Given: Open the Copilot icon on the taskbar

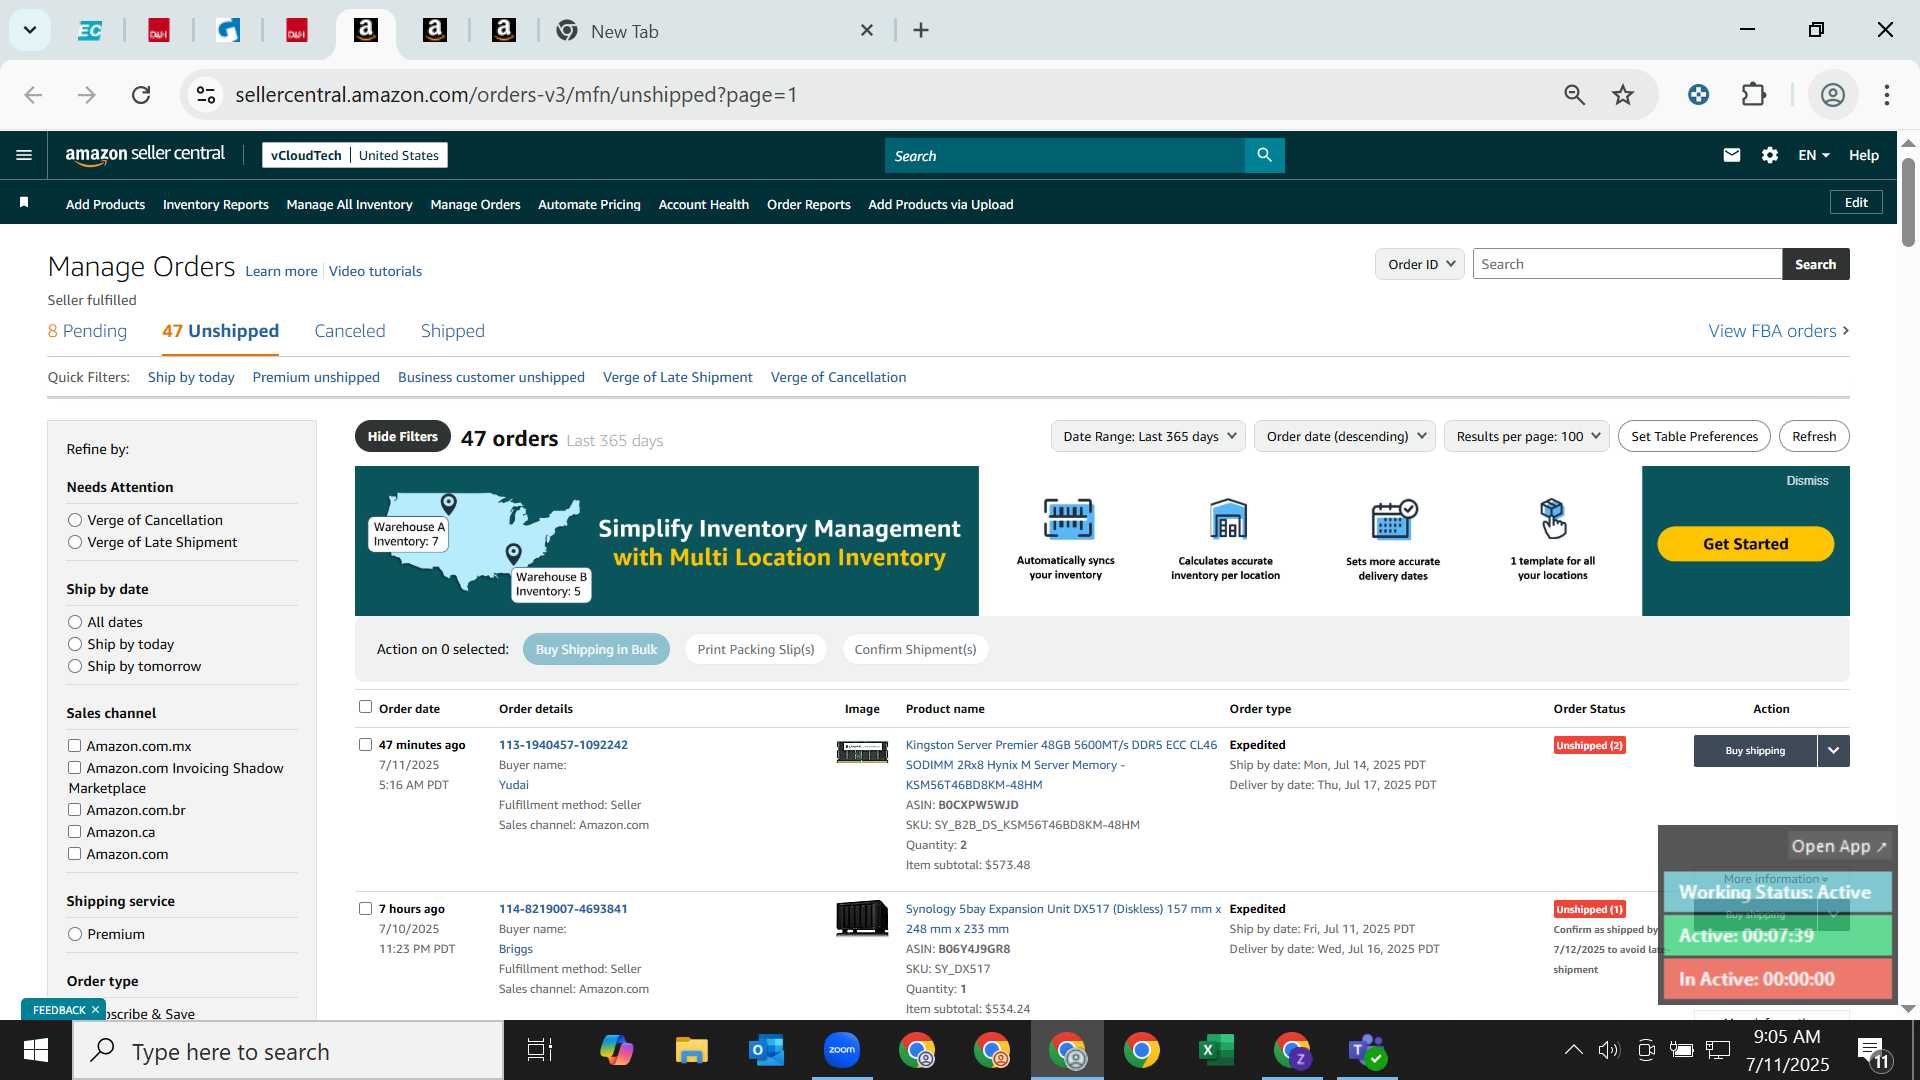Looking at the screenshot, I should pos(616,1050).
